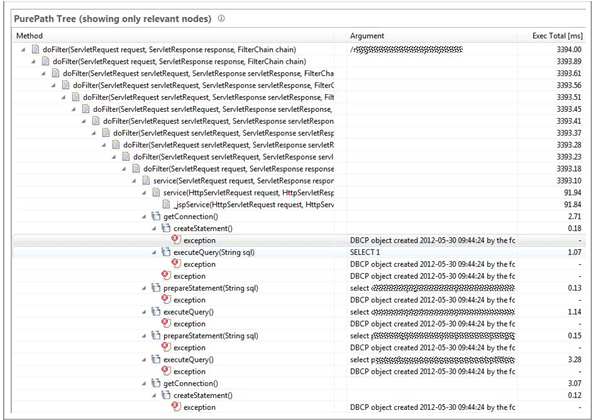This screenshot has height=420, width=598.
Task: Collapse the last getConnection() node at 3.07 ms
Action: pos(144,383)
